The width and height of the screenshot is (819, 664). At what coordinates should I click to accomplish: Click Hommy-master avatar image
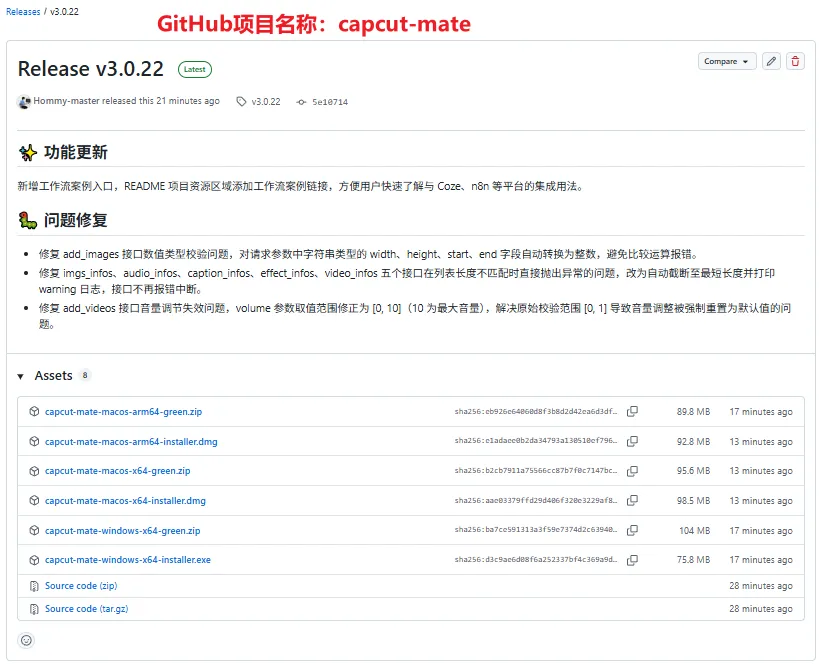24,101
